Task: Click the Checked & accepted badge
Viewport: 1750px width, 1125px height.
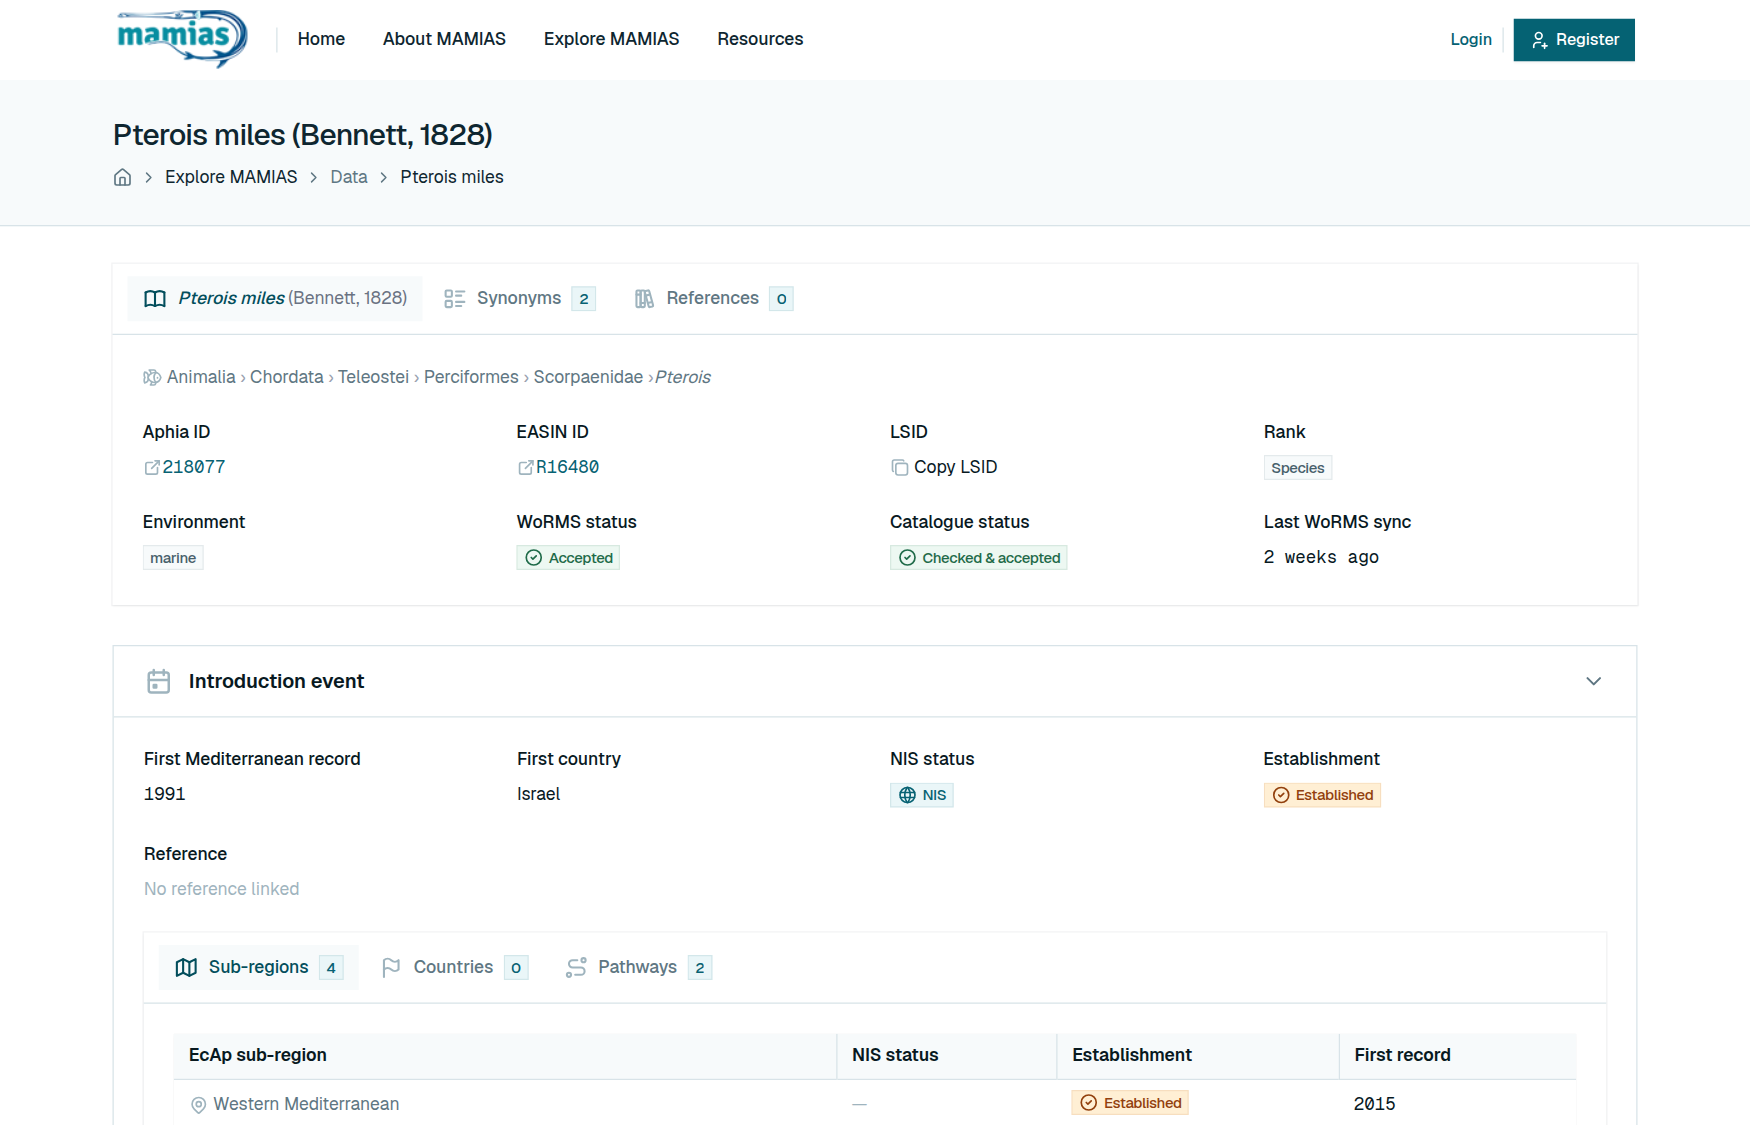Action: coord(978,558)
